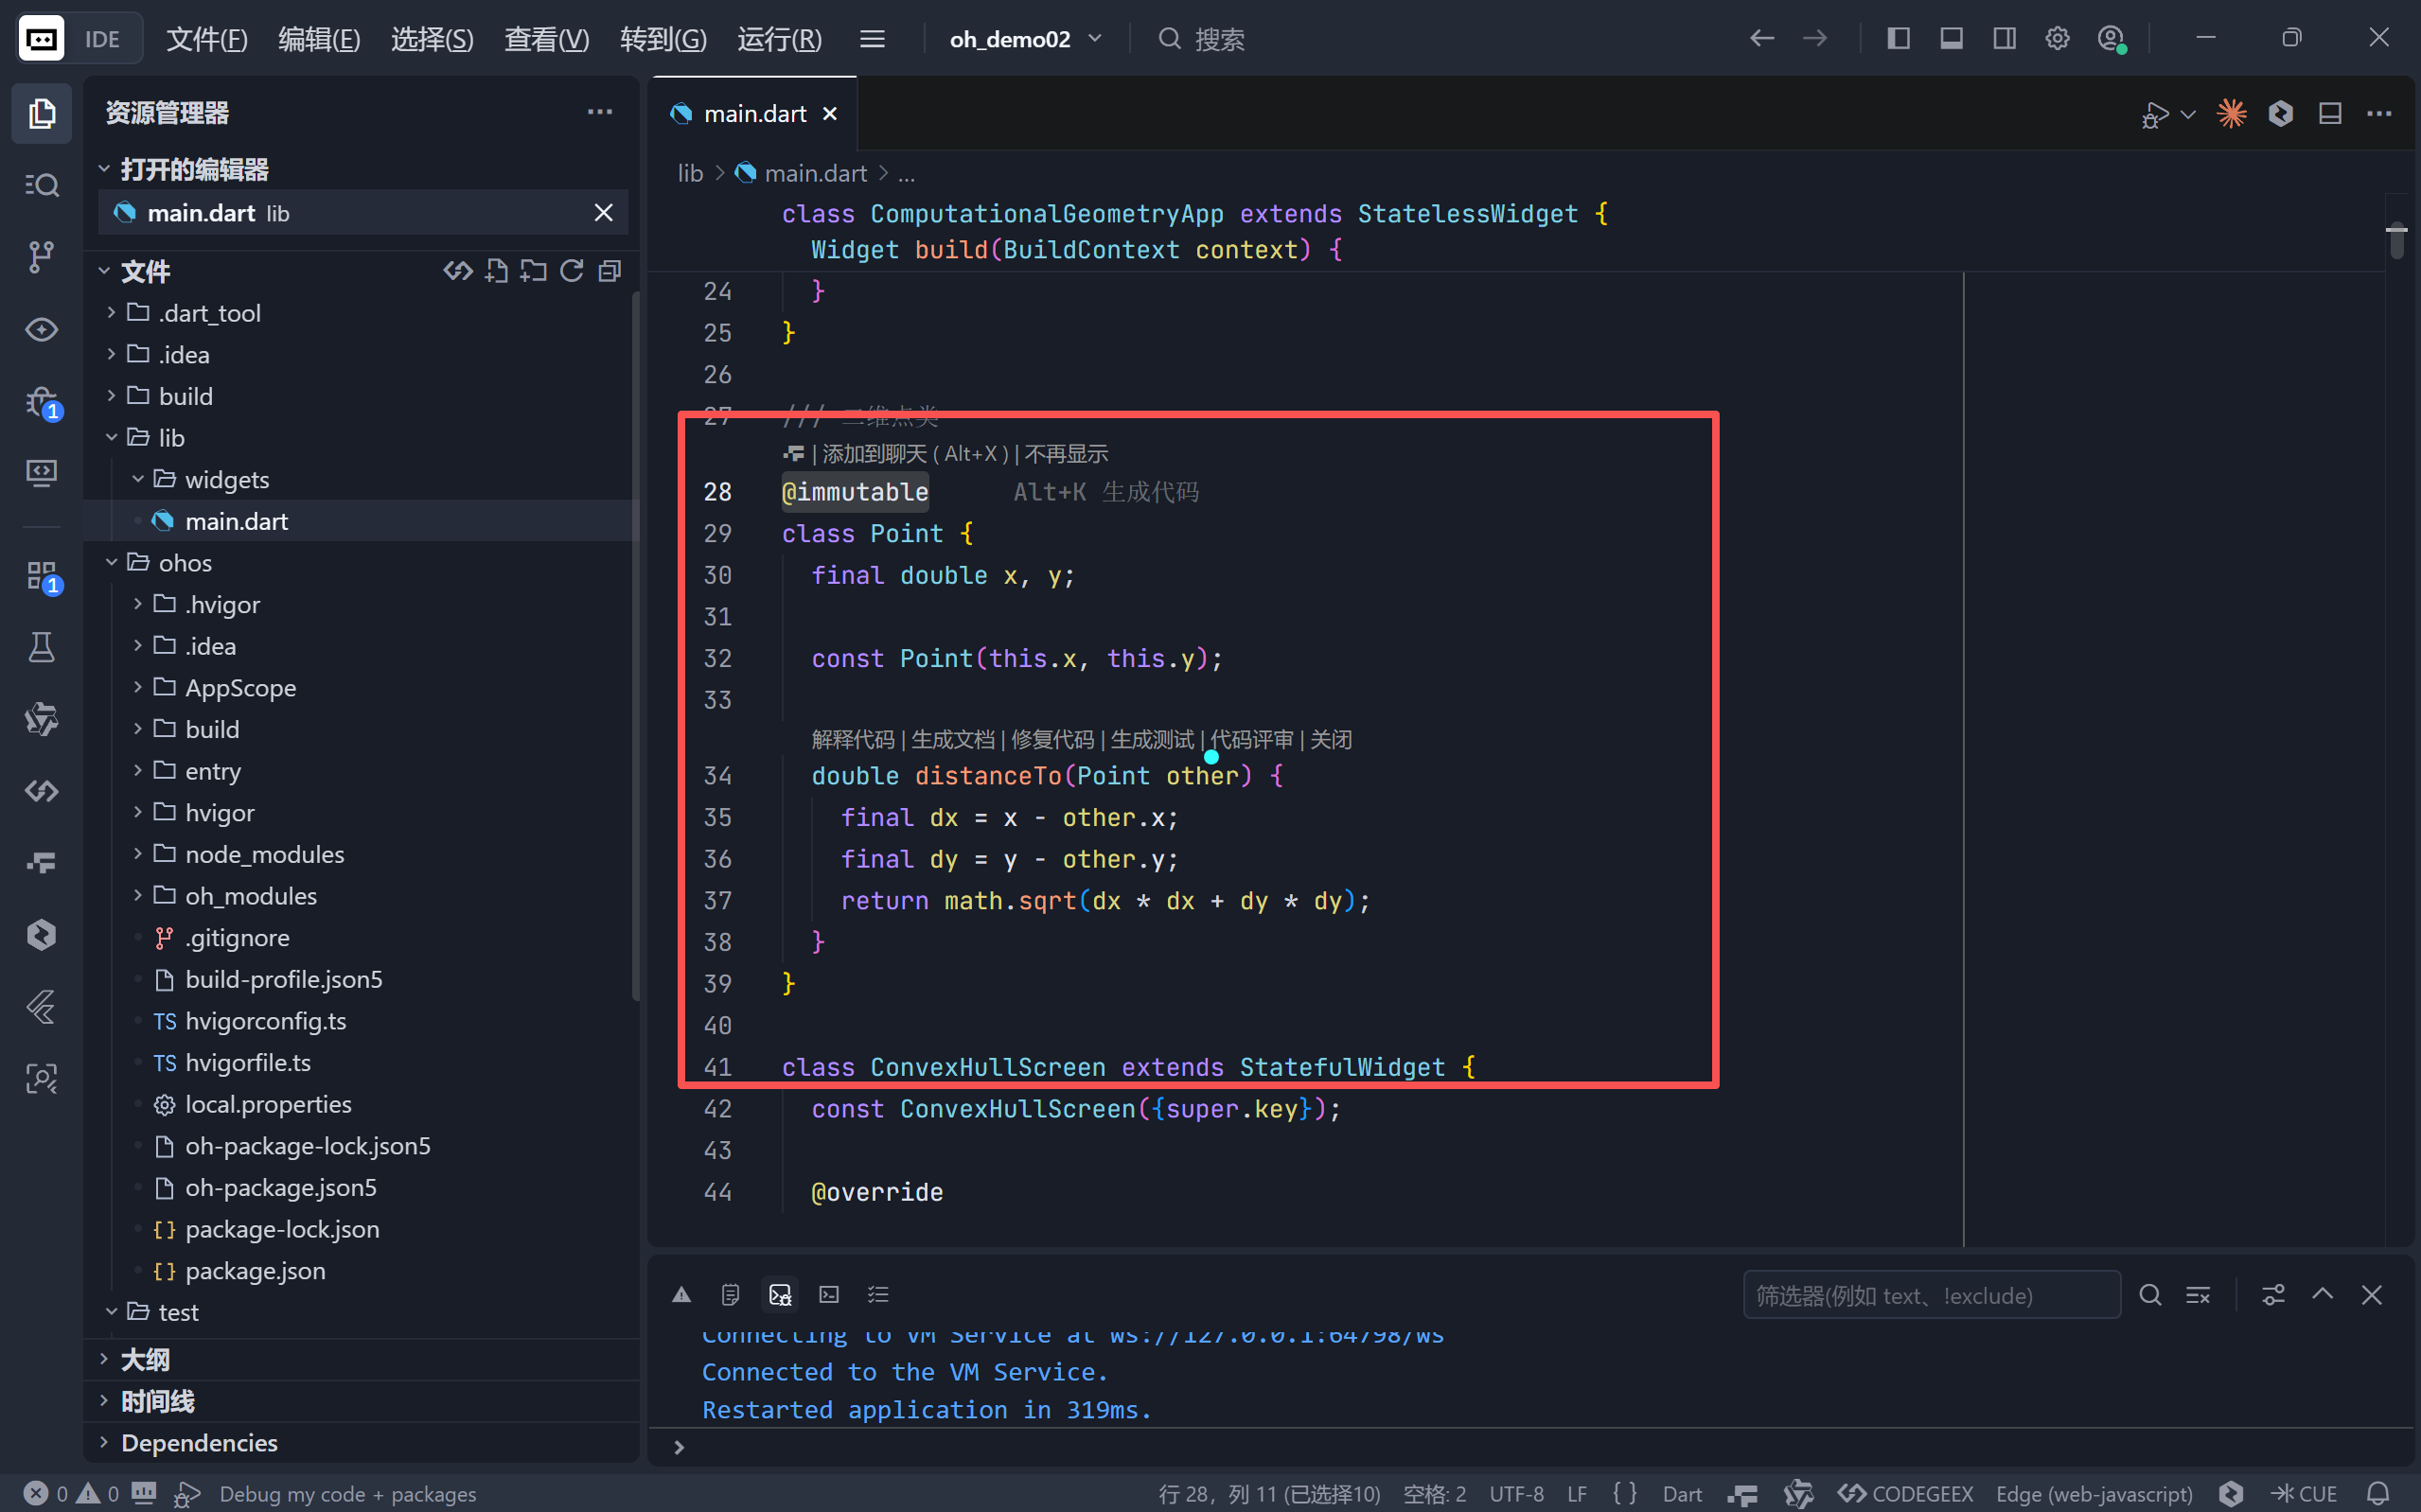Click the Testing flask icon in activity bar
Image resolution: width=2421 pixels, height=1512 pixels.
pos(41,647)
